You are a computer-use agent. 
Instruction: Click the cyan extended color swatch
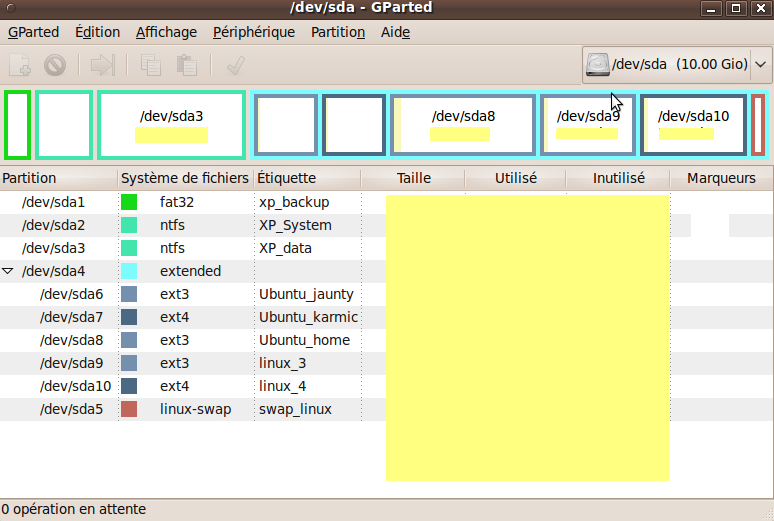[x=129, y=271]
